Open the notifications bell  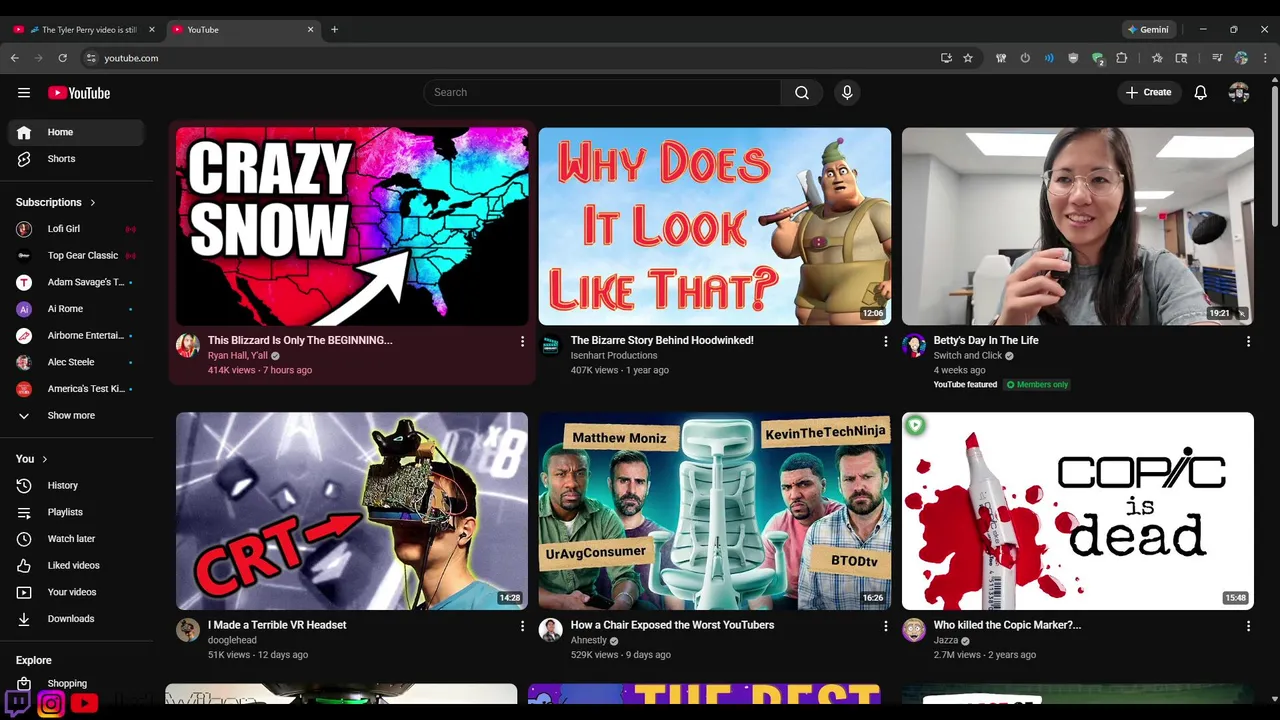(x=1200, y=92)
